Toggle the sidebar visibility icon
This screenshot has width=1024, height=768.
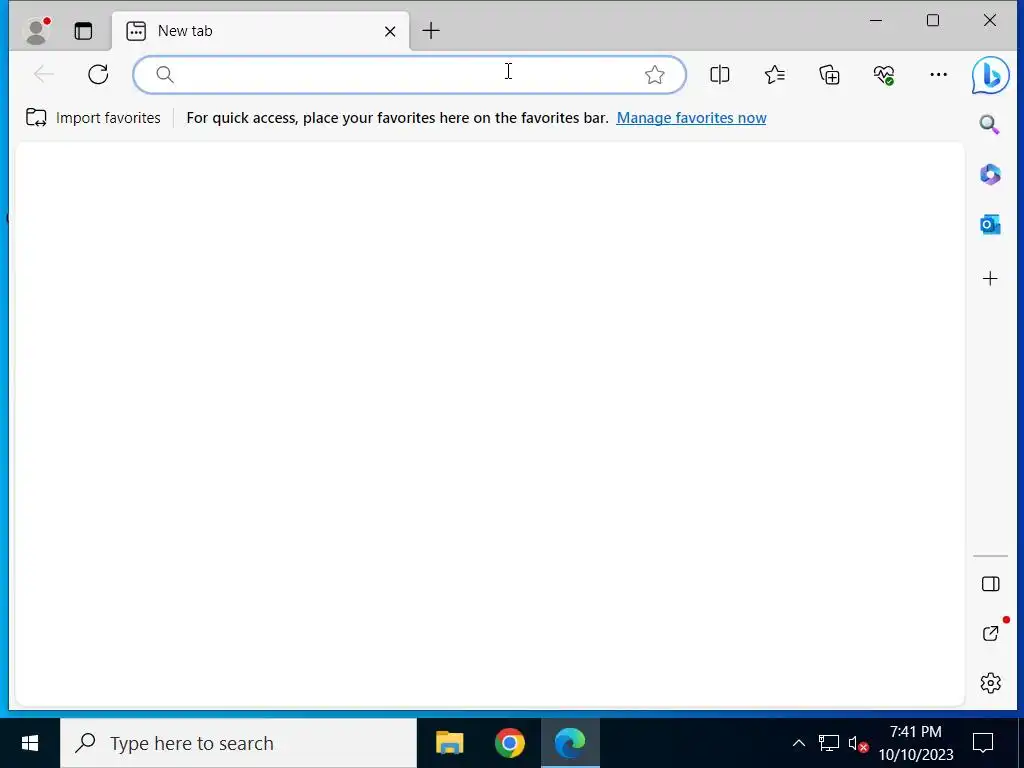990,583
